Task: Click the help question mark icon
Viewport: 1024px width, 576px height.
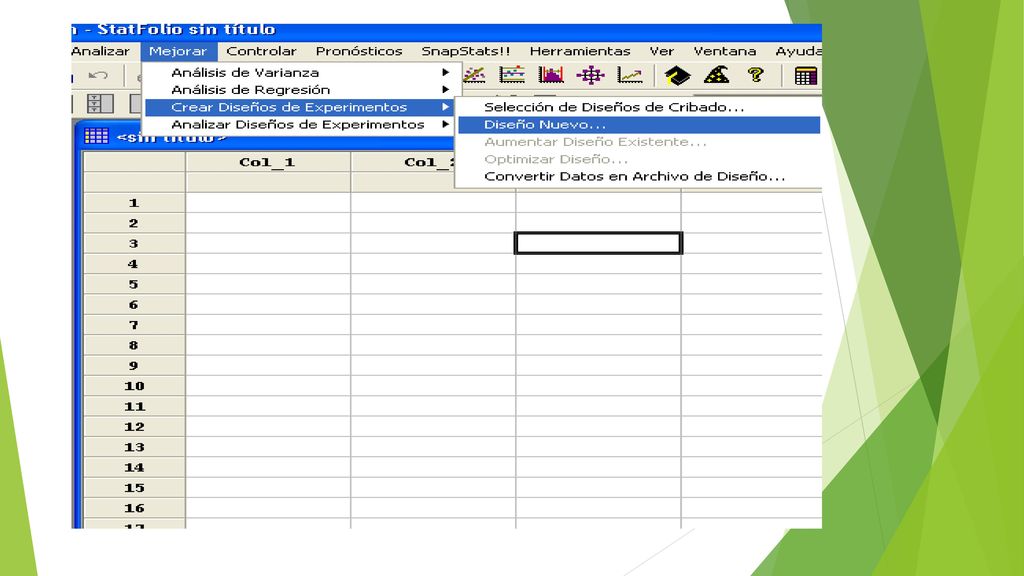Action: [x=756, y=76]
